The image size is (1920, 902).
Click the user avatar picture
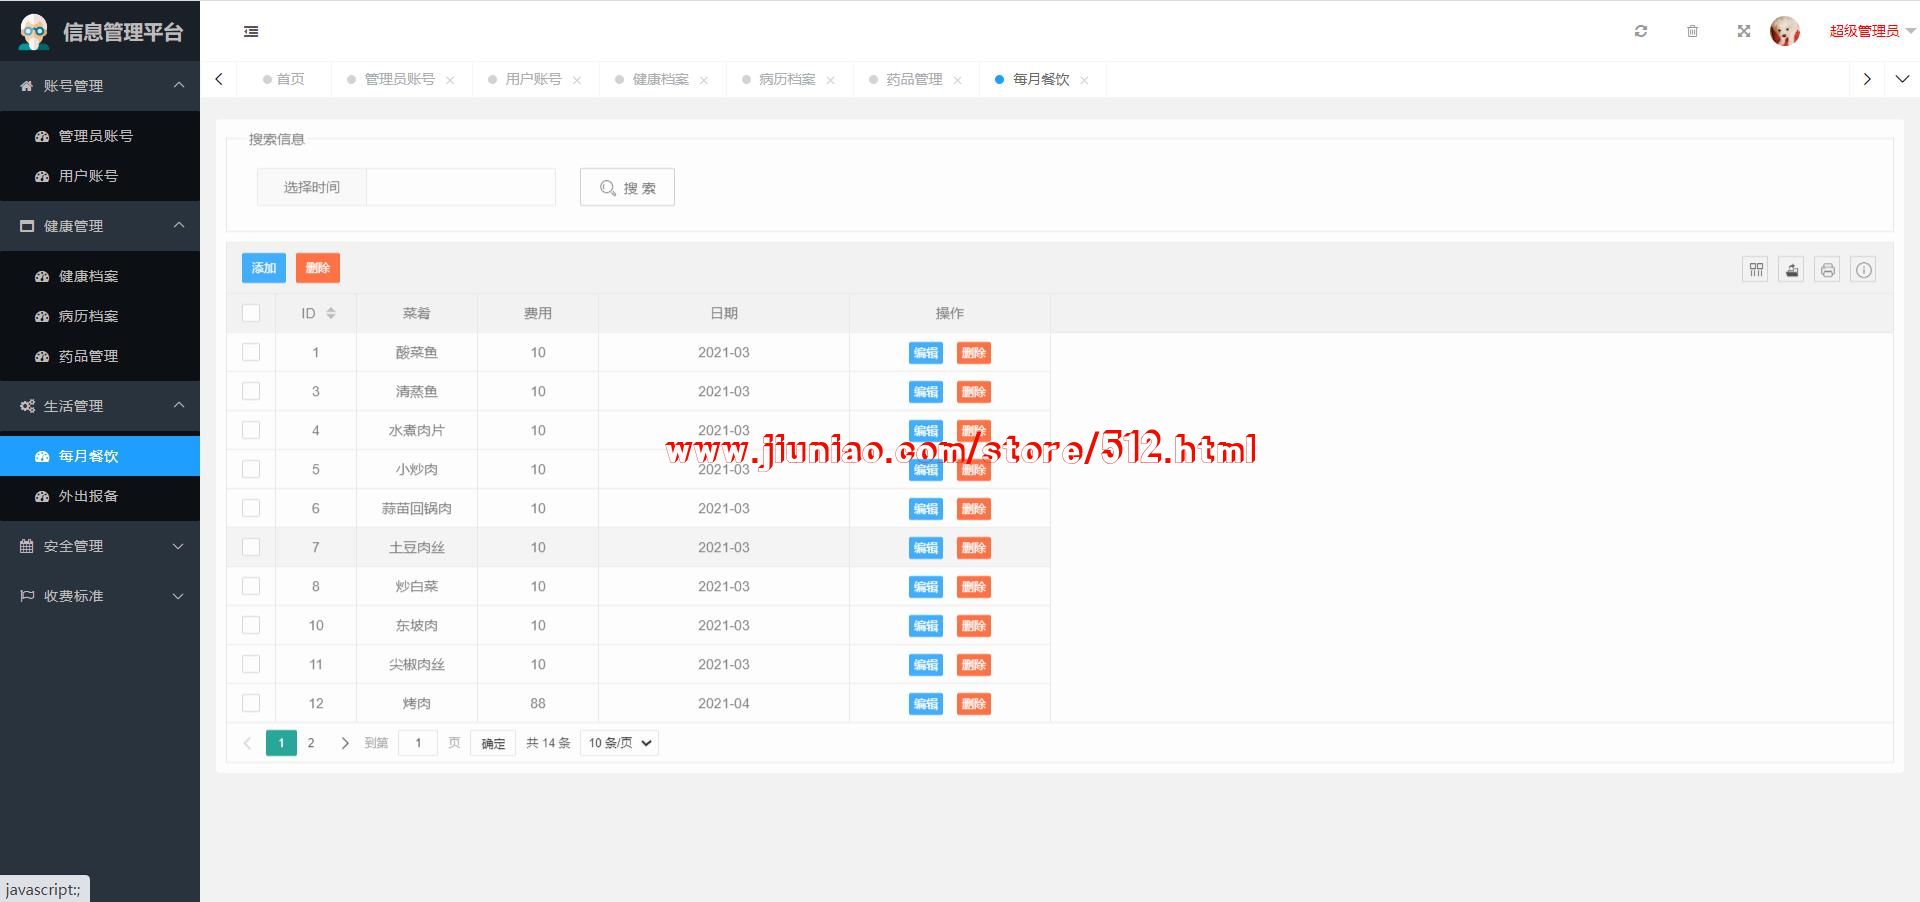click(x=1785, y=31)
